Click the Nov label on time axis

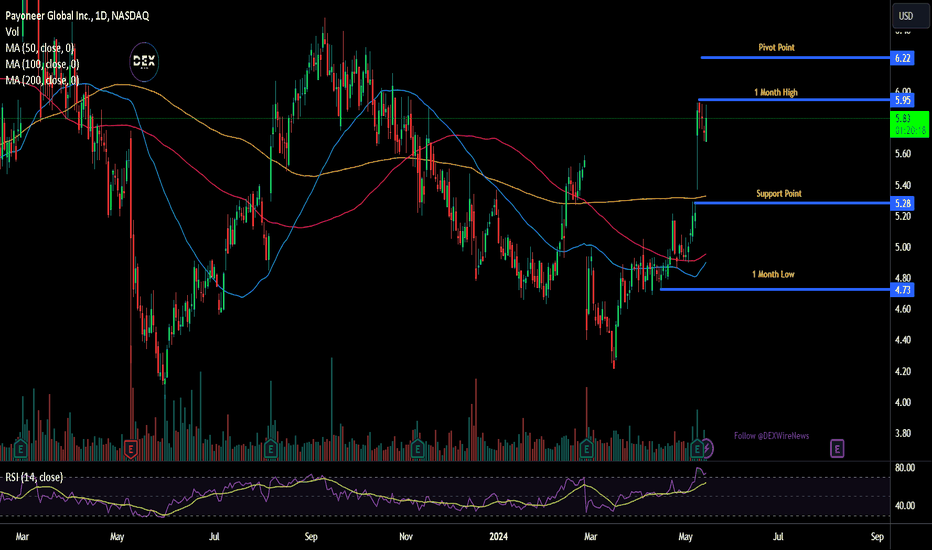point(406,536)
